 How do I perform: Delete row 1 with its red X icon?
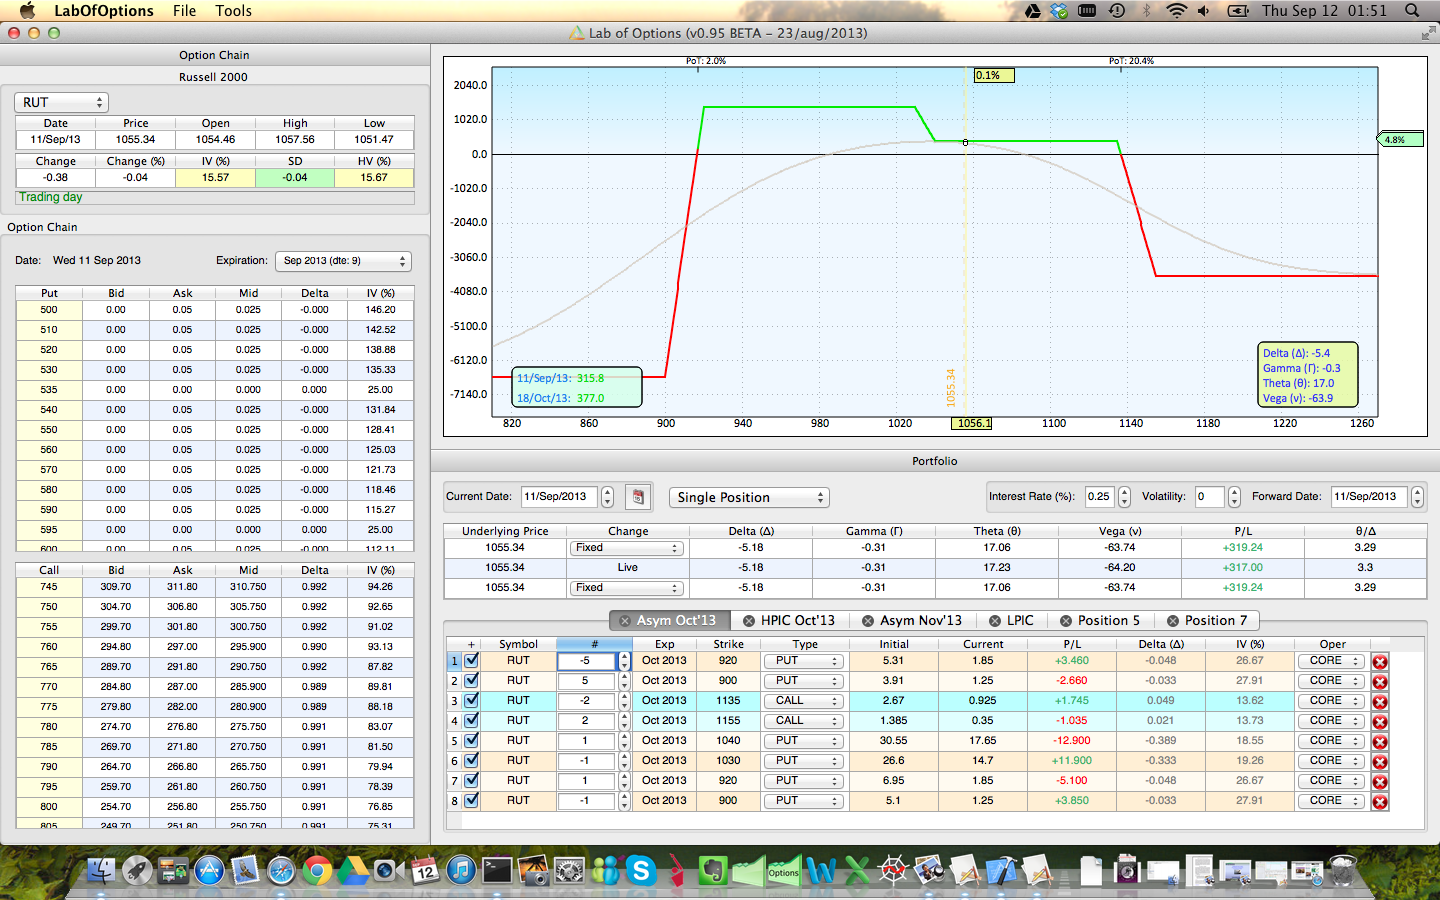[1380, 662]
